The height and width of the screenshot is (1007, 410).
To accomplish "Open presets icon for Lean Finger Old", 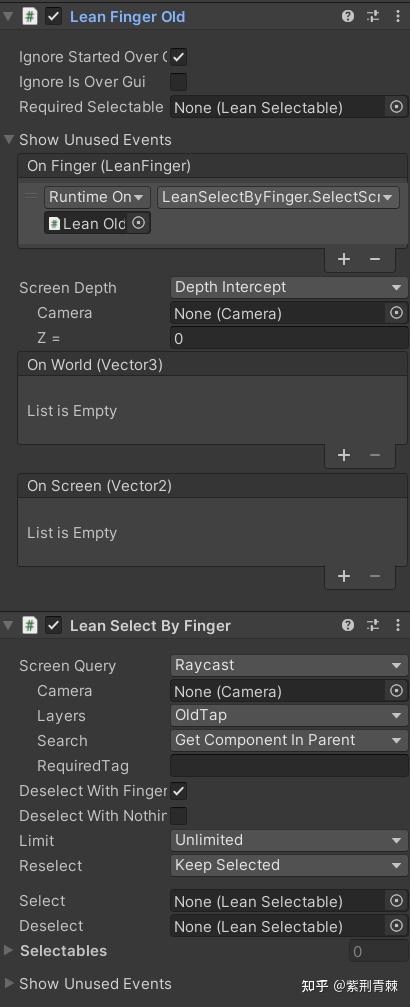I will (373, 17).
